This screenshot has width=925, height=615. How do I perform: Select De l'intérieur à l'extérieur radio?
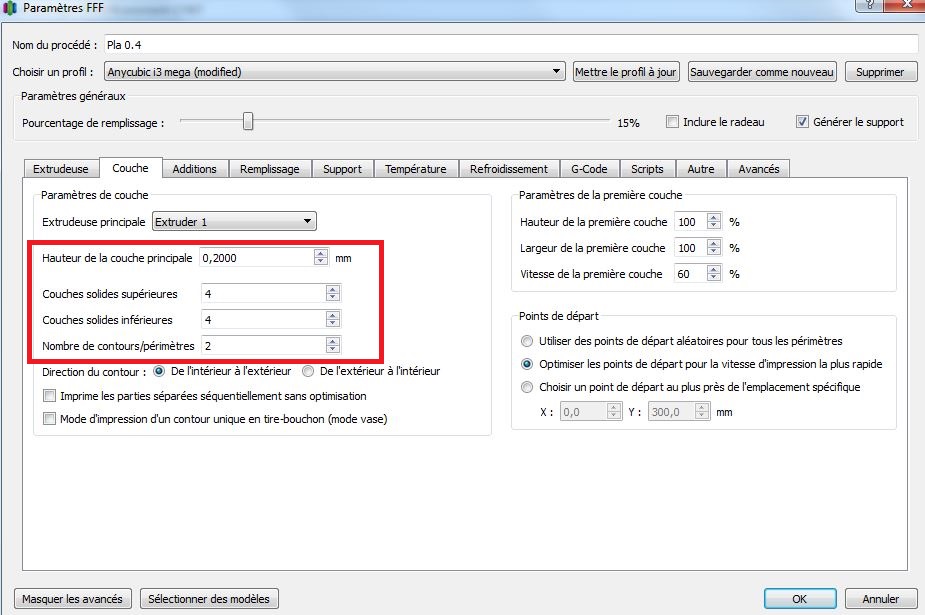159,371
